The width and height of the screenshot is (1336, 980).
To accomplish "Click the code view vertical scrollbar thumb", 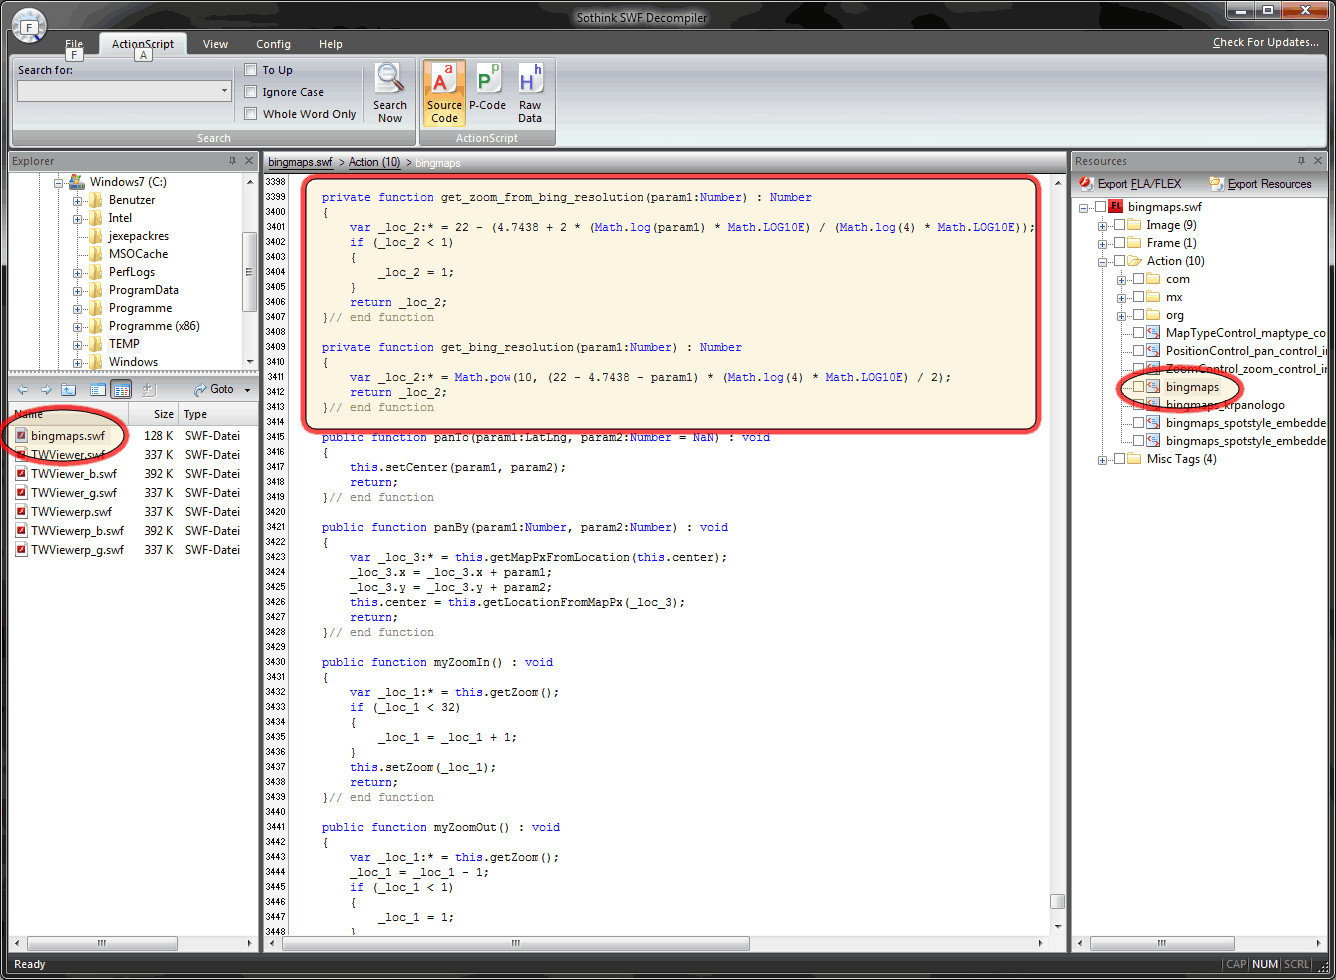I will 1057,901.
